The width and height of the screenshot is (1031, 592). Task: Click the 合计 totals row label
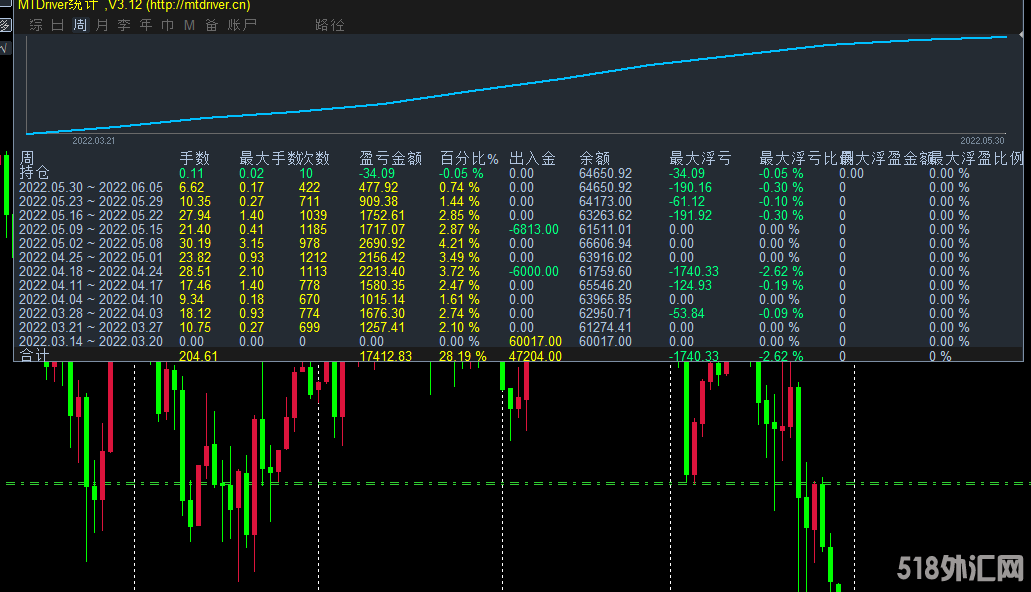pos(34,356)
